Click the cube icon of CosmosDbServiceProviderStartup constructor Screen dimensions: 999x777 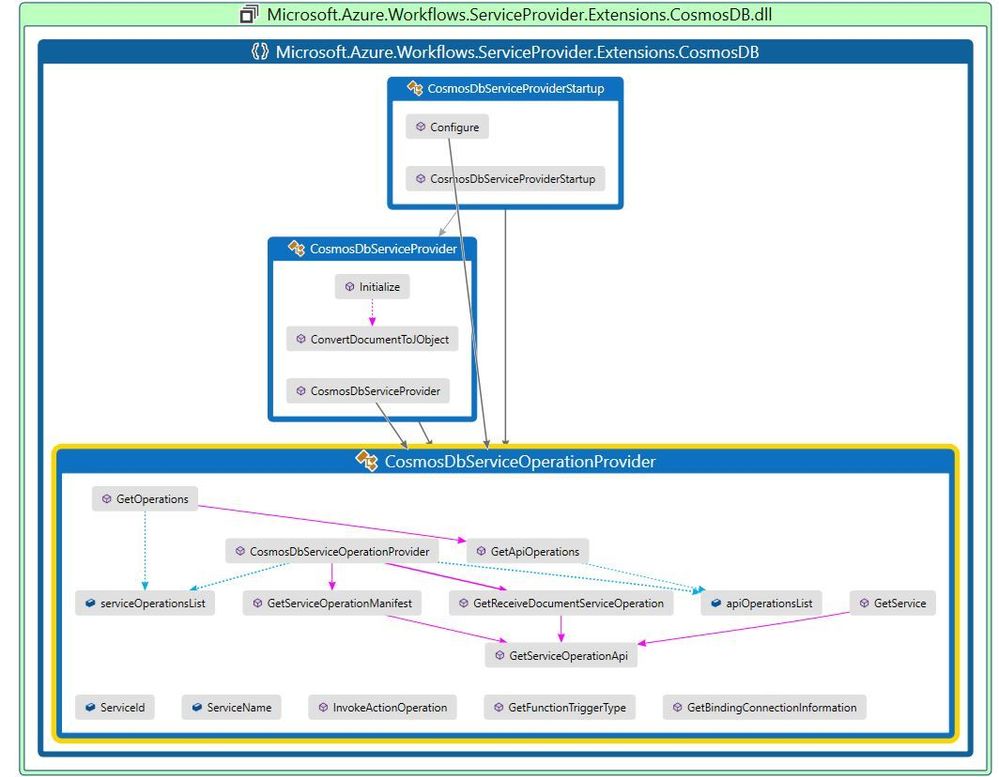tap(420, 179)
